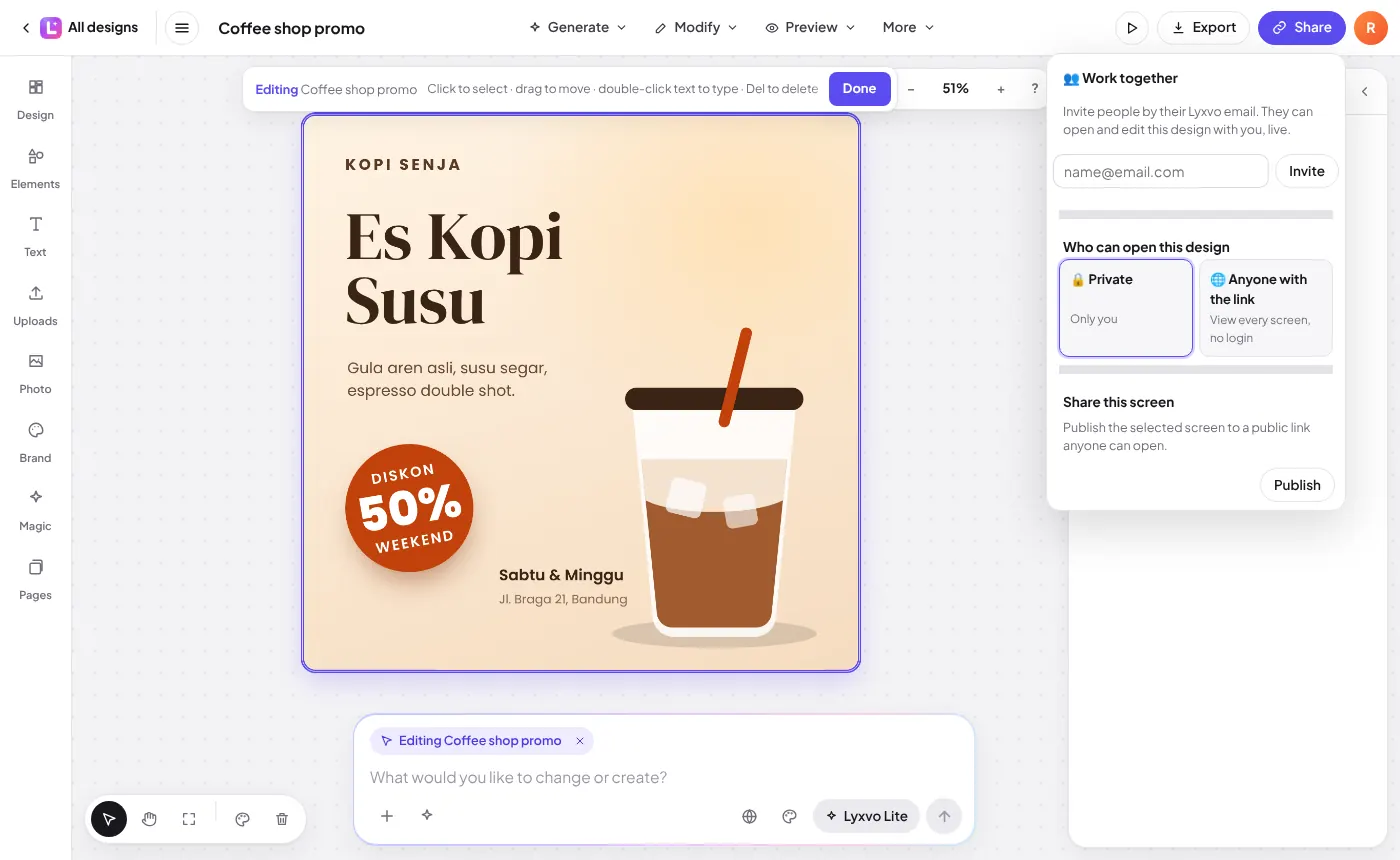This screenshot has width=1400, height=860.
Task: Focus the invite email input field
Action: point(1161,171)
